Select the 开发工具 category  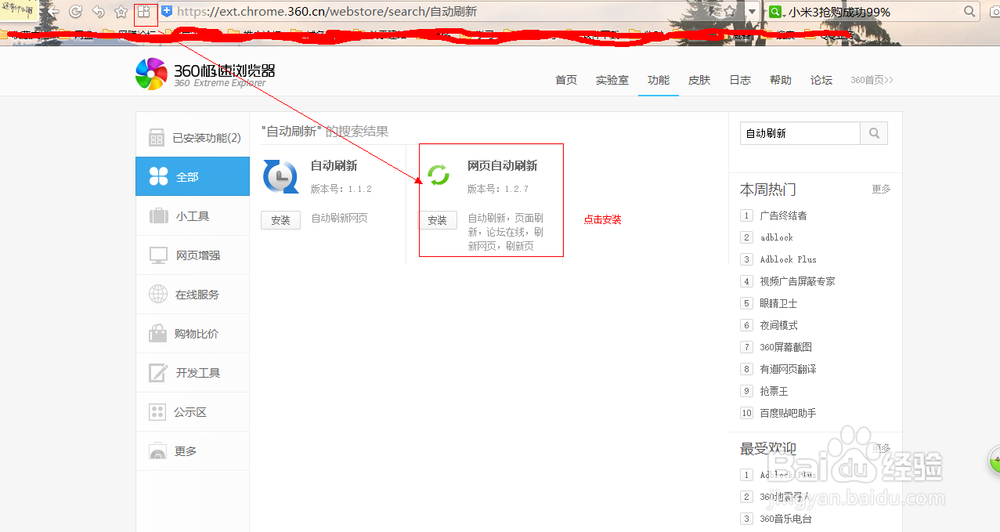coord(193,373)
